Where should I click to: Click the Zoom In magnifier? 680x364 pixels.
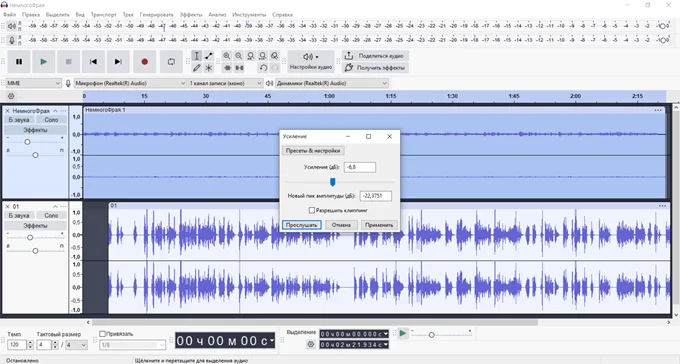pyautogui.click(x=227, y=56)
